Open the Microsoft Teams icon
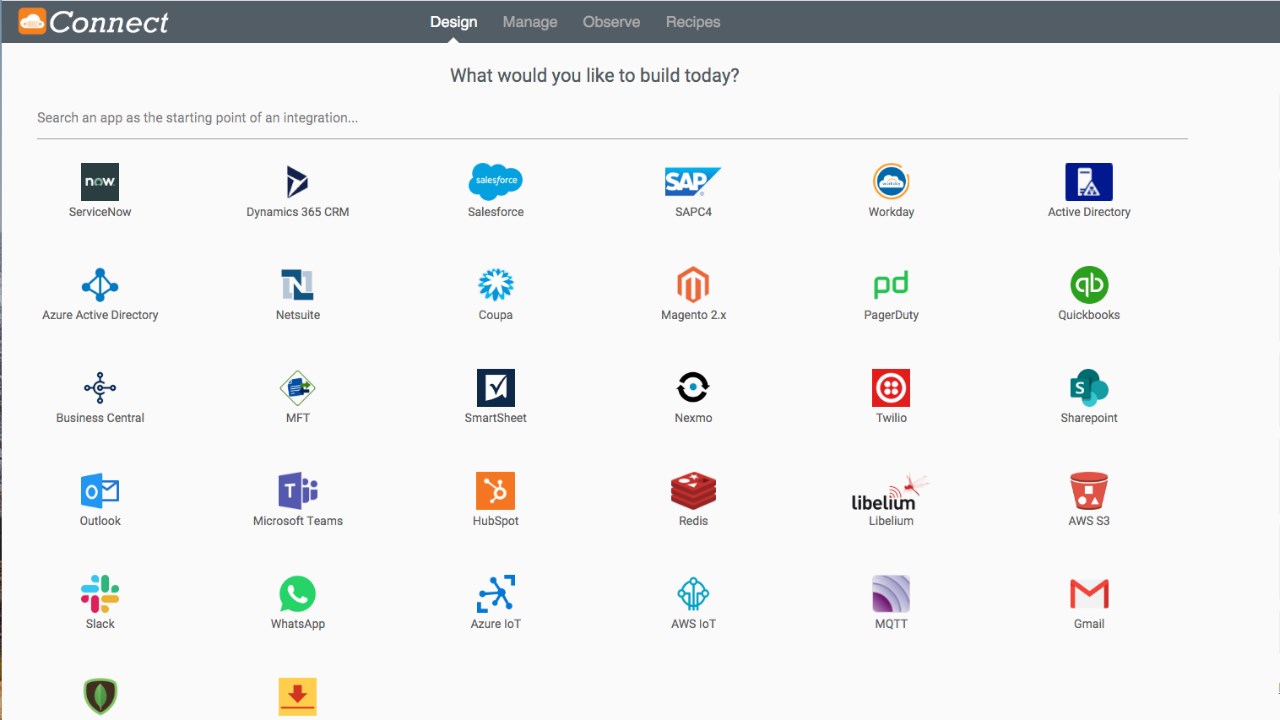The height and width of the screenshot is (720, 1280). pos(298,491)
